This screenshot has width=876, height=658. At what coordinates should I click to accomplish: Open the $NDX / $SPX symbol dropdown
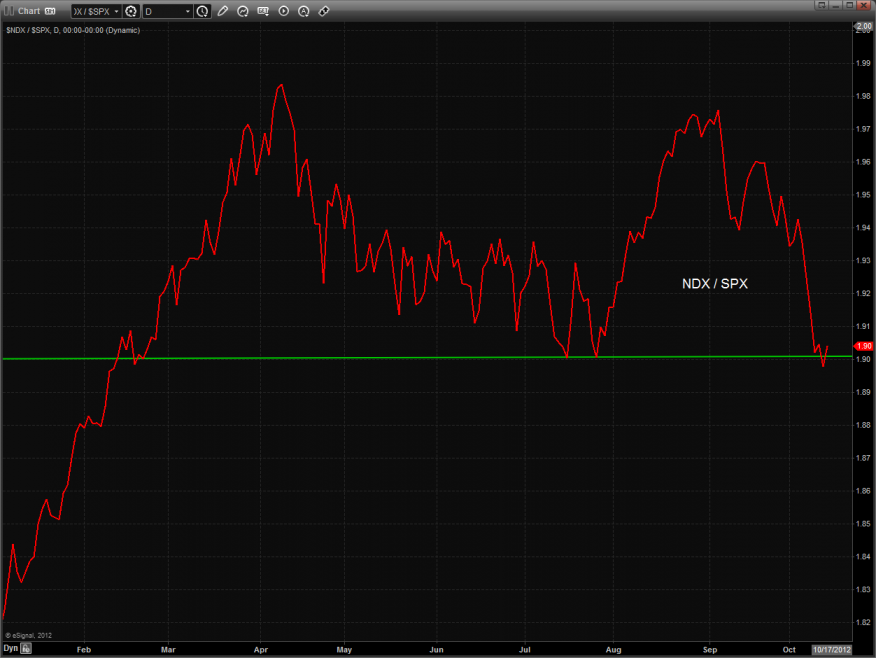coord(96,11)
